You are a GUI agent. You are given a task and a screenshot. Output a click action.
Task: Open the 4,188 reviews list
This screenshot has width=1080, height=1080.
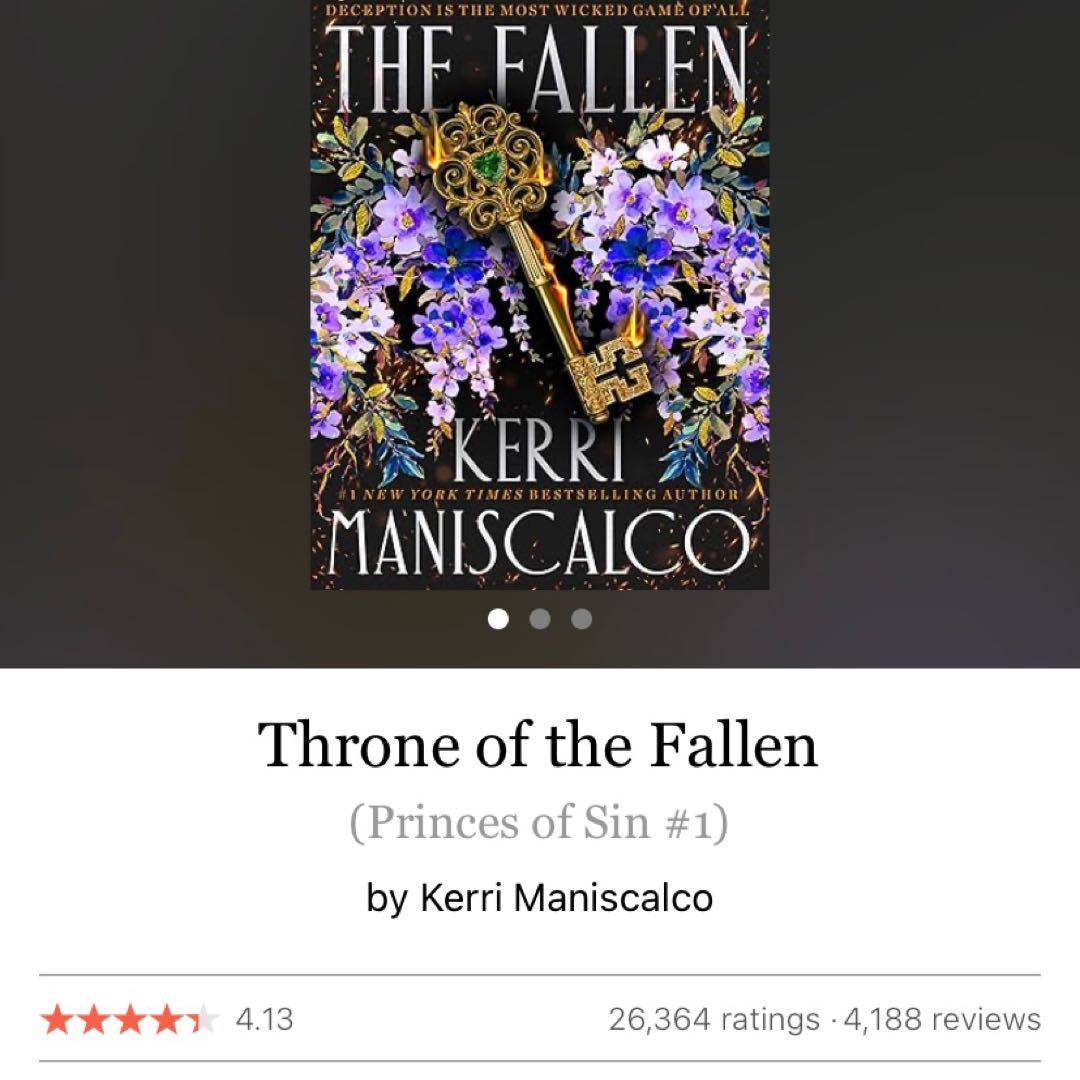[x=942, y=1019]
